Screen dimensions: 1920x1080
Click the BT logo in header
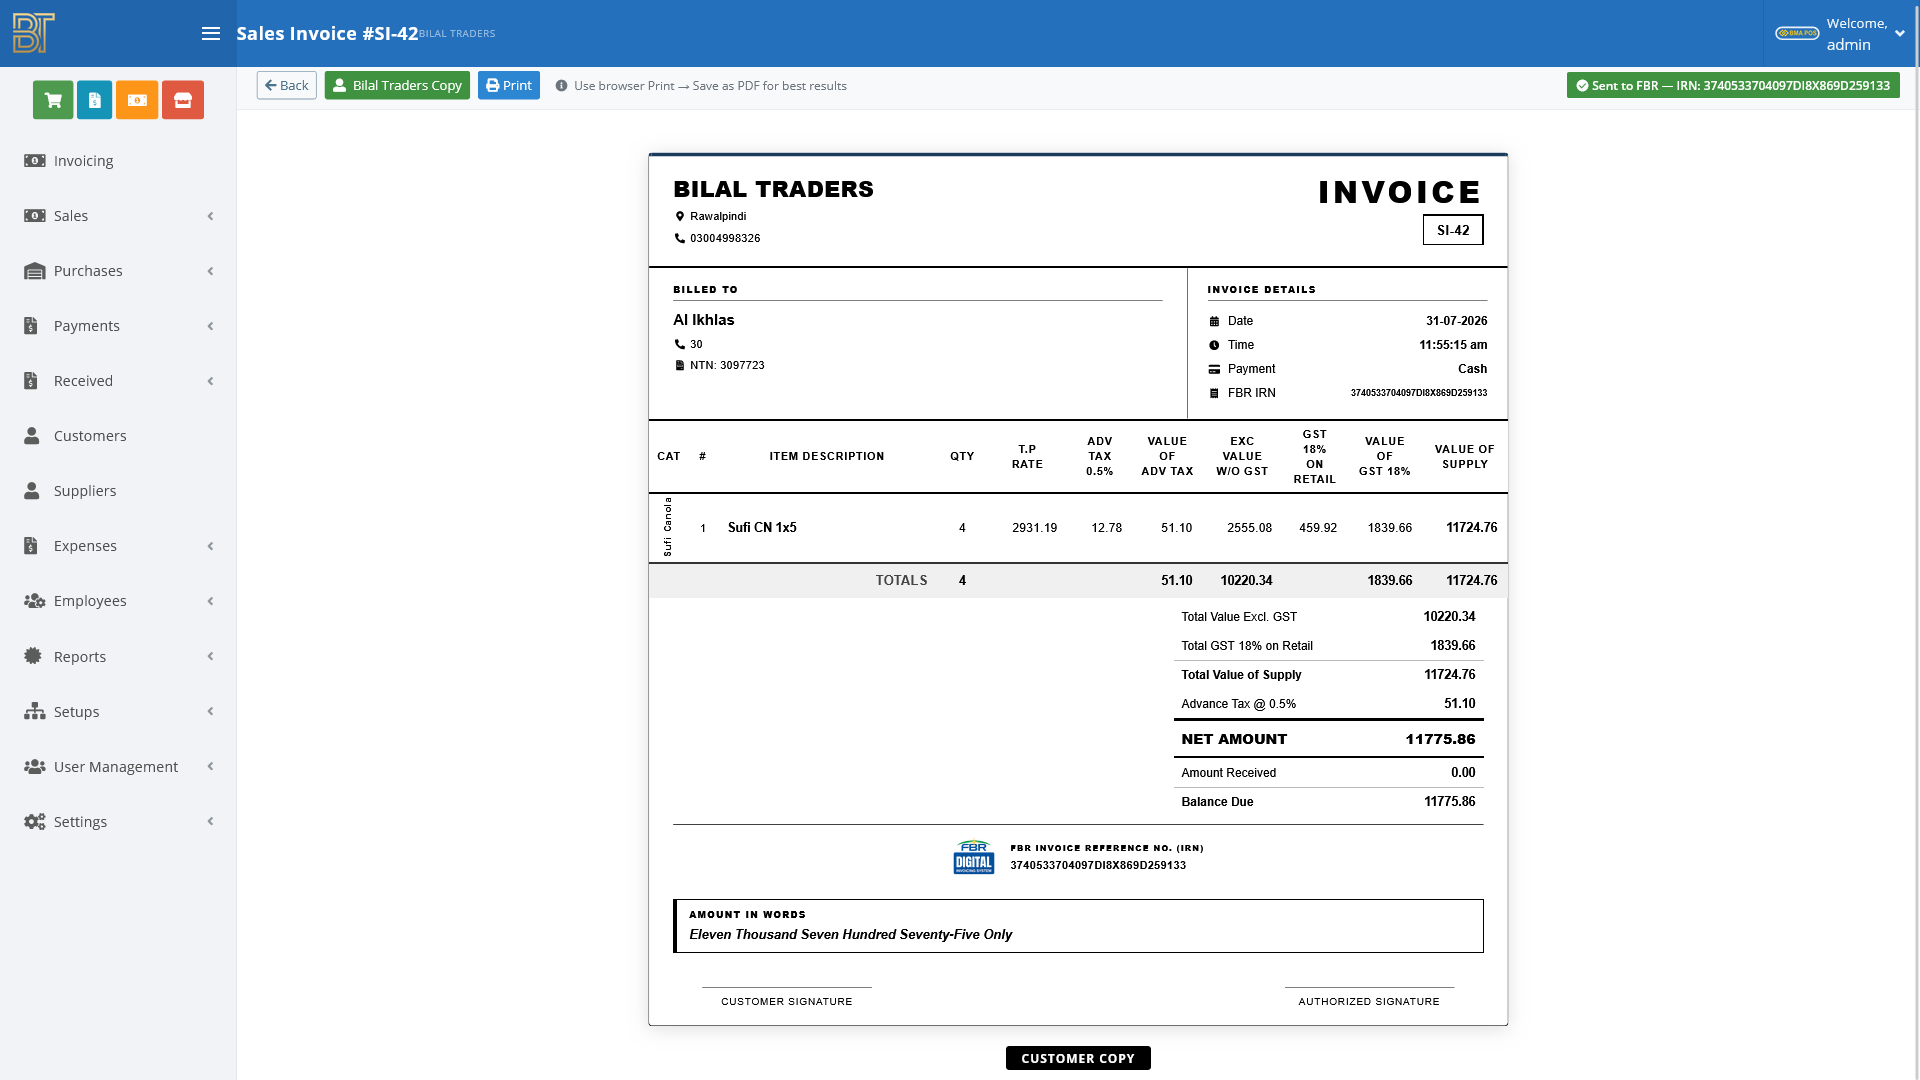34,33
